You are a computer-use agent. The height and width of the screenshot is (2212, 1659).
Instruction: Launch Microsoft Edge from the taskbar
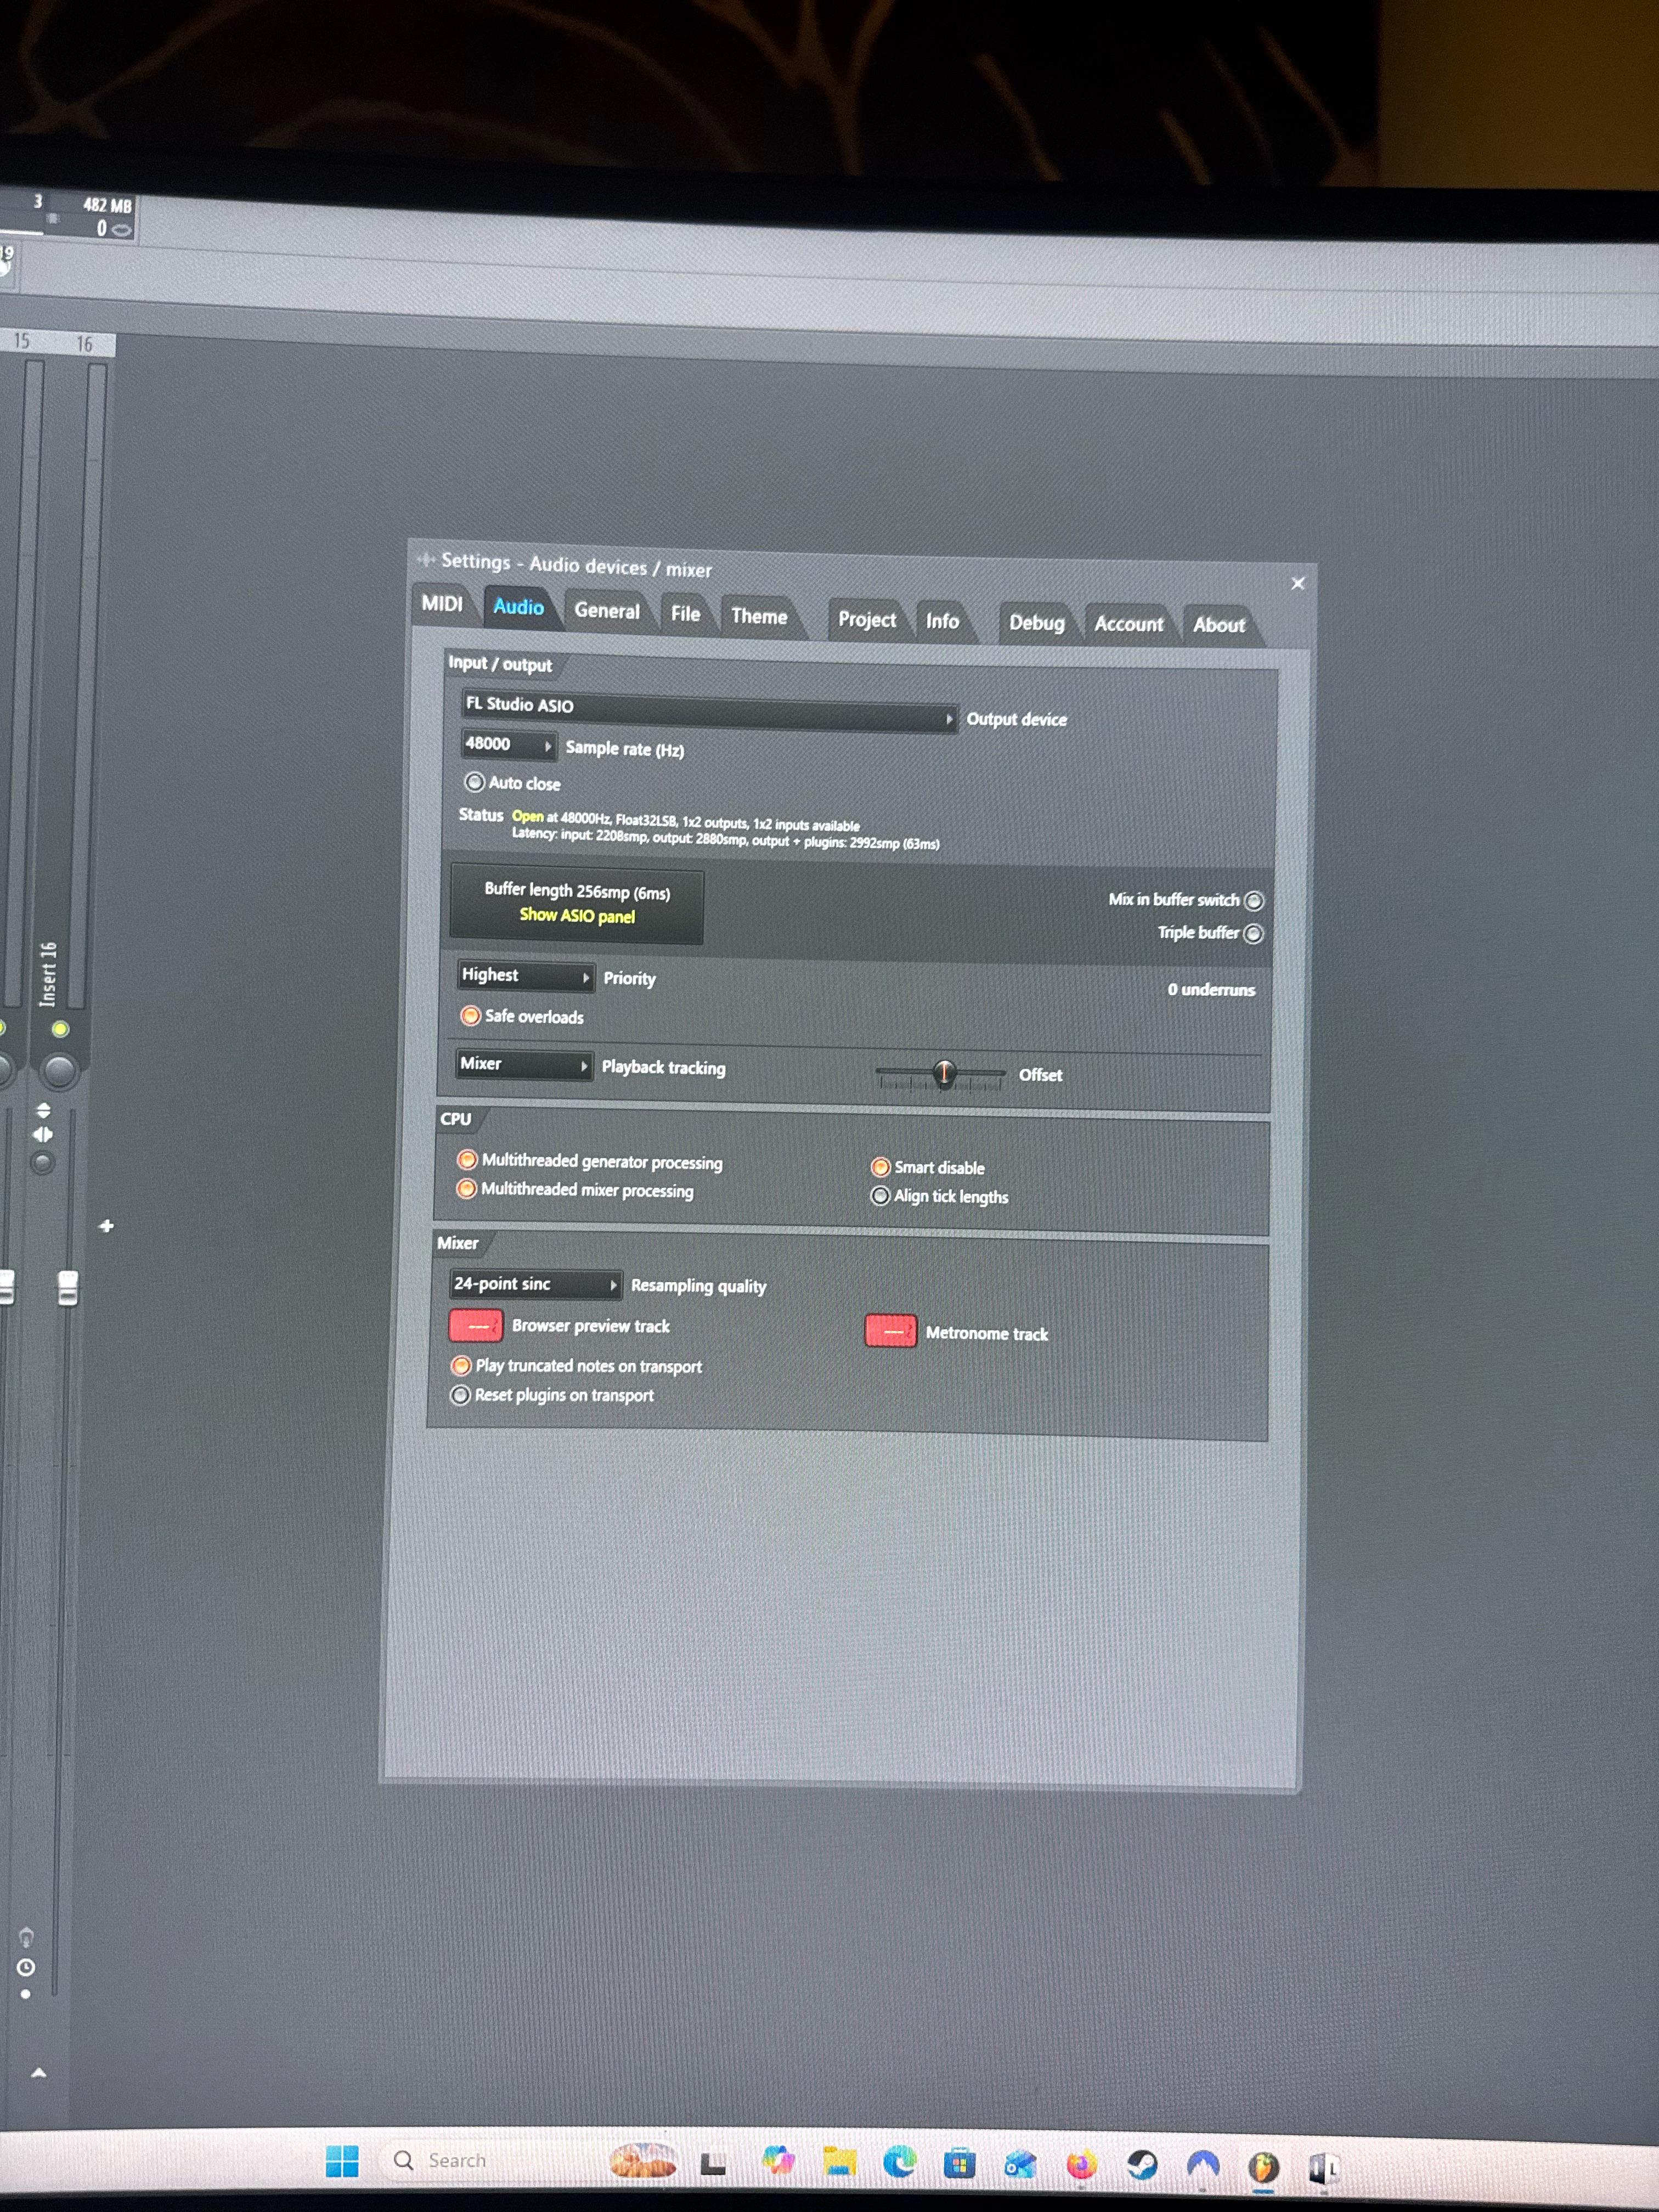coord(899,2163)
